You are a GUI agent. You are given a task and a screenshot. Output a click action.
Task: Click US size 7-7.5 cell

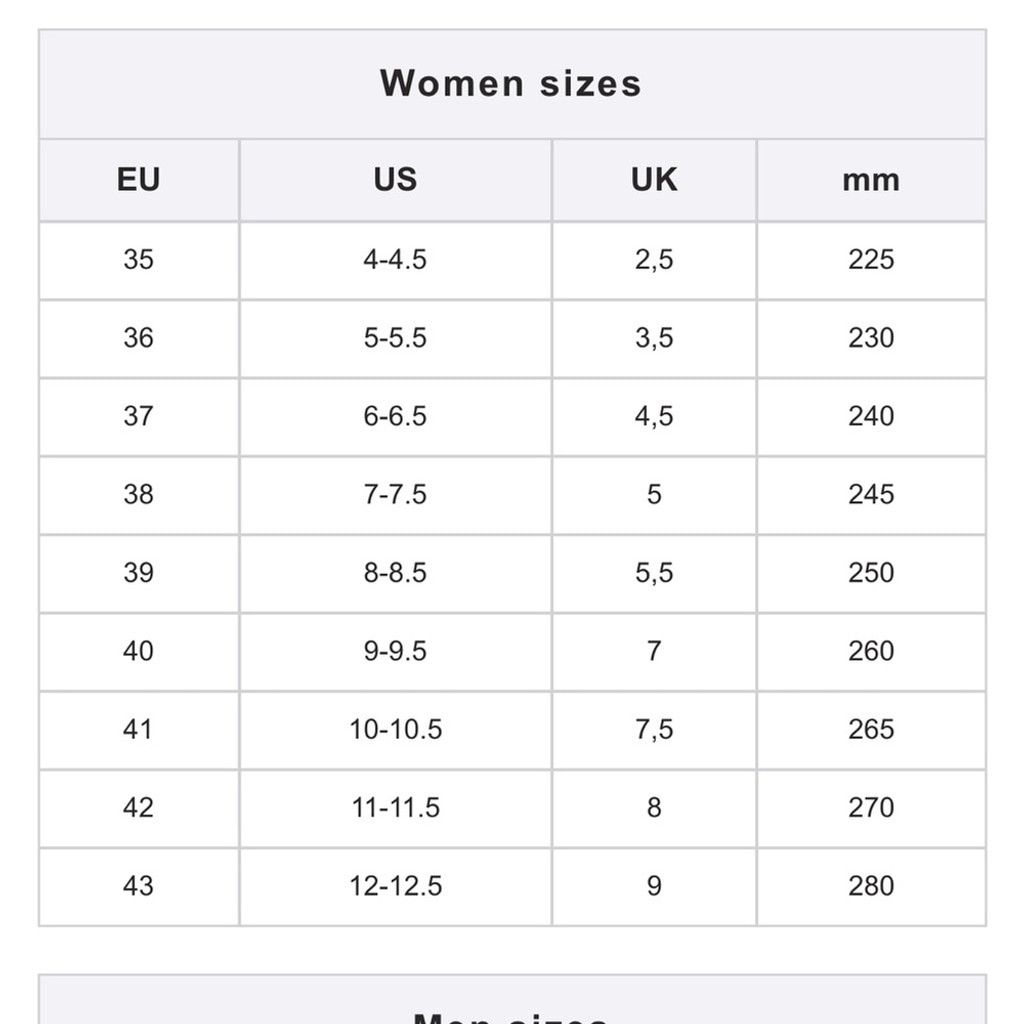[396, 495]
